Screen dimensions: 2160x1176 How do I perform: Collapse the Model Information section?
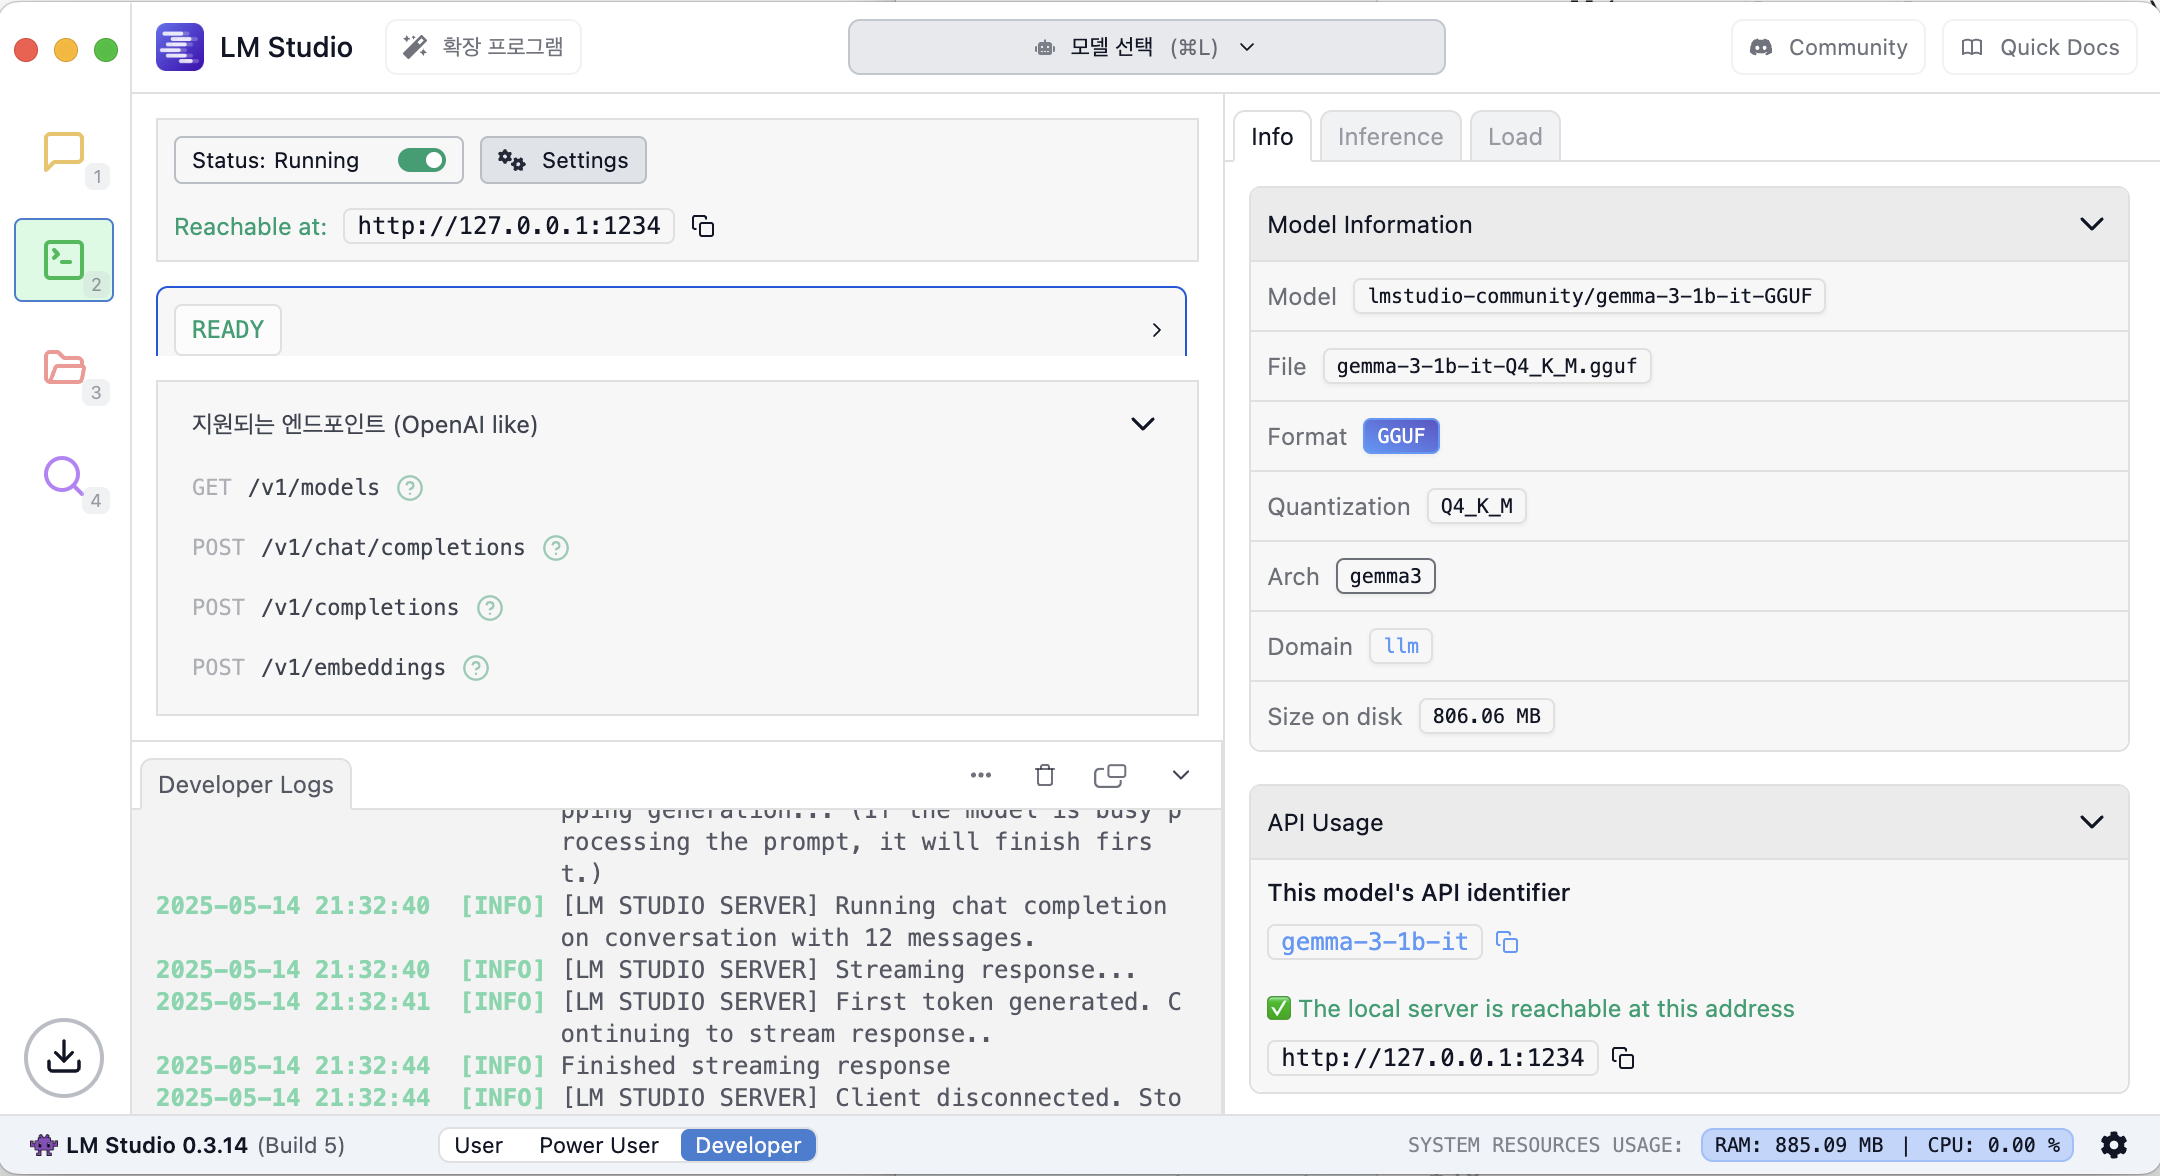pyautogui.click(x=2091, y=224)
